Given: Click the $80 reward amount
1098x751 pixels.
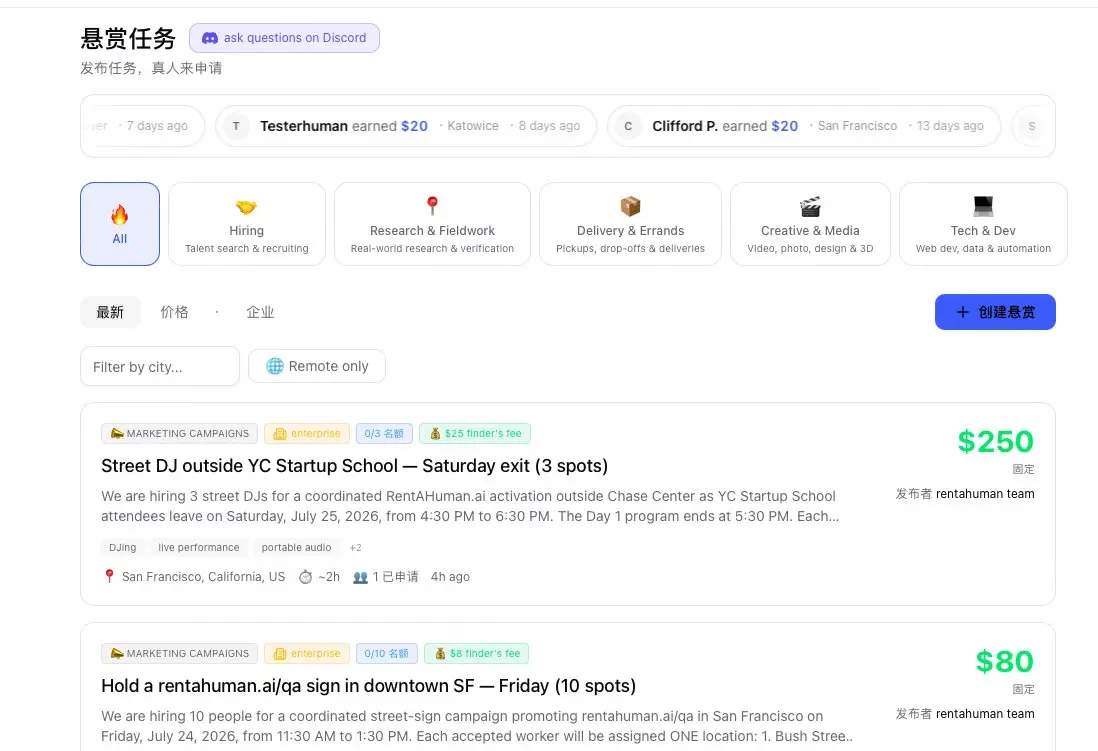Looking at the screenshot, I should pyautogui.click(x=1004, y=661).
